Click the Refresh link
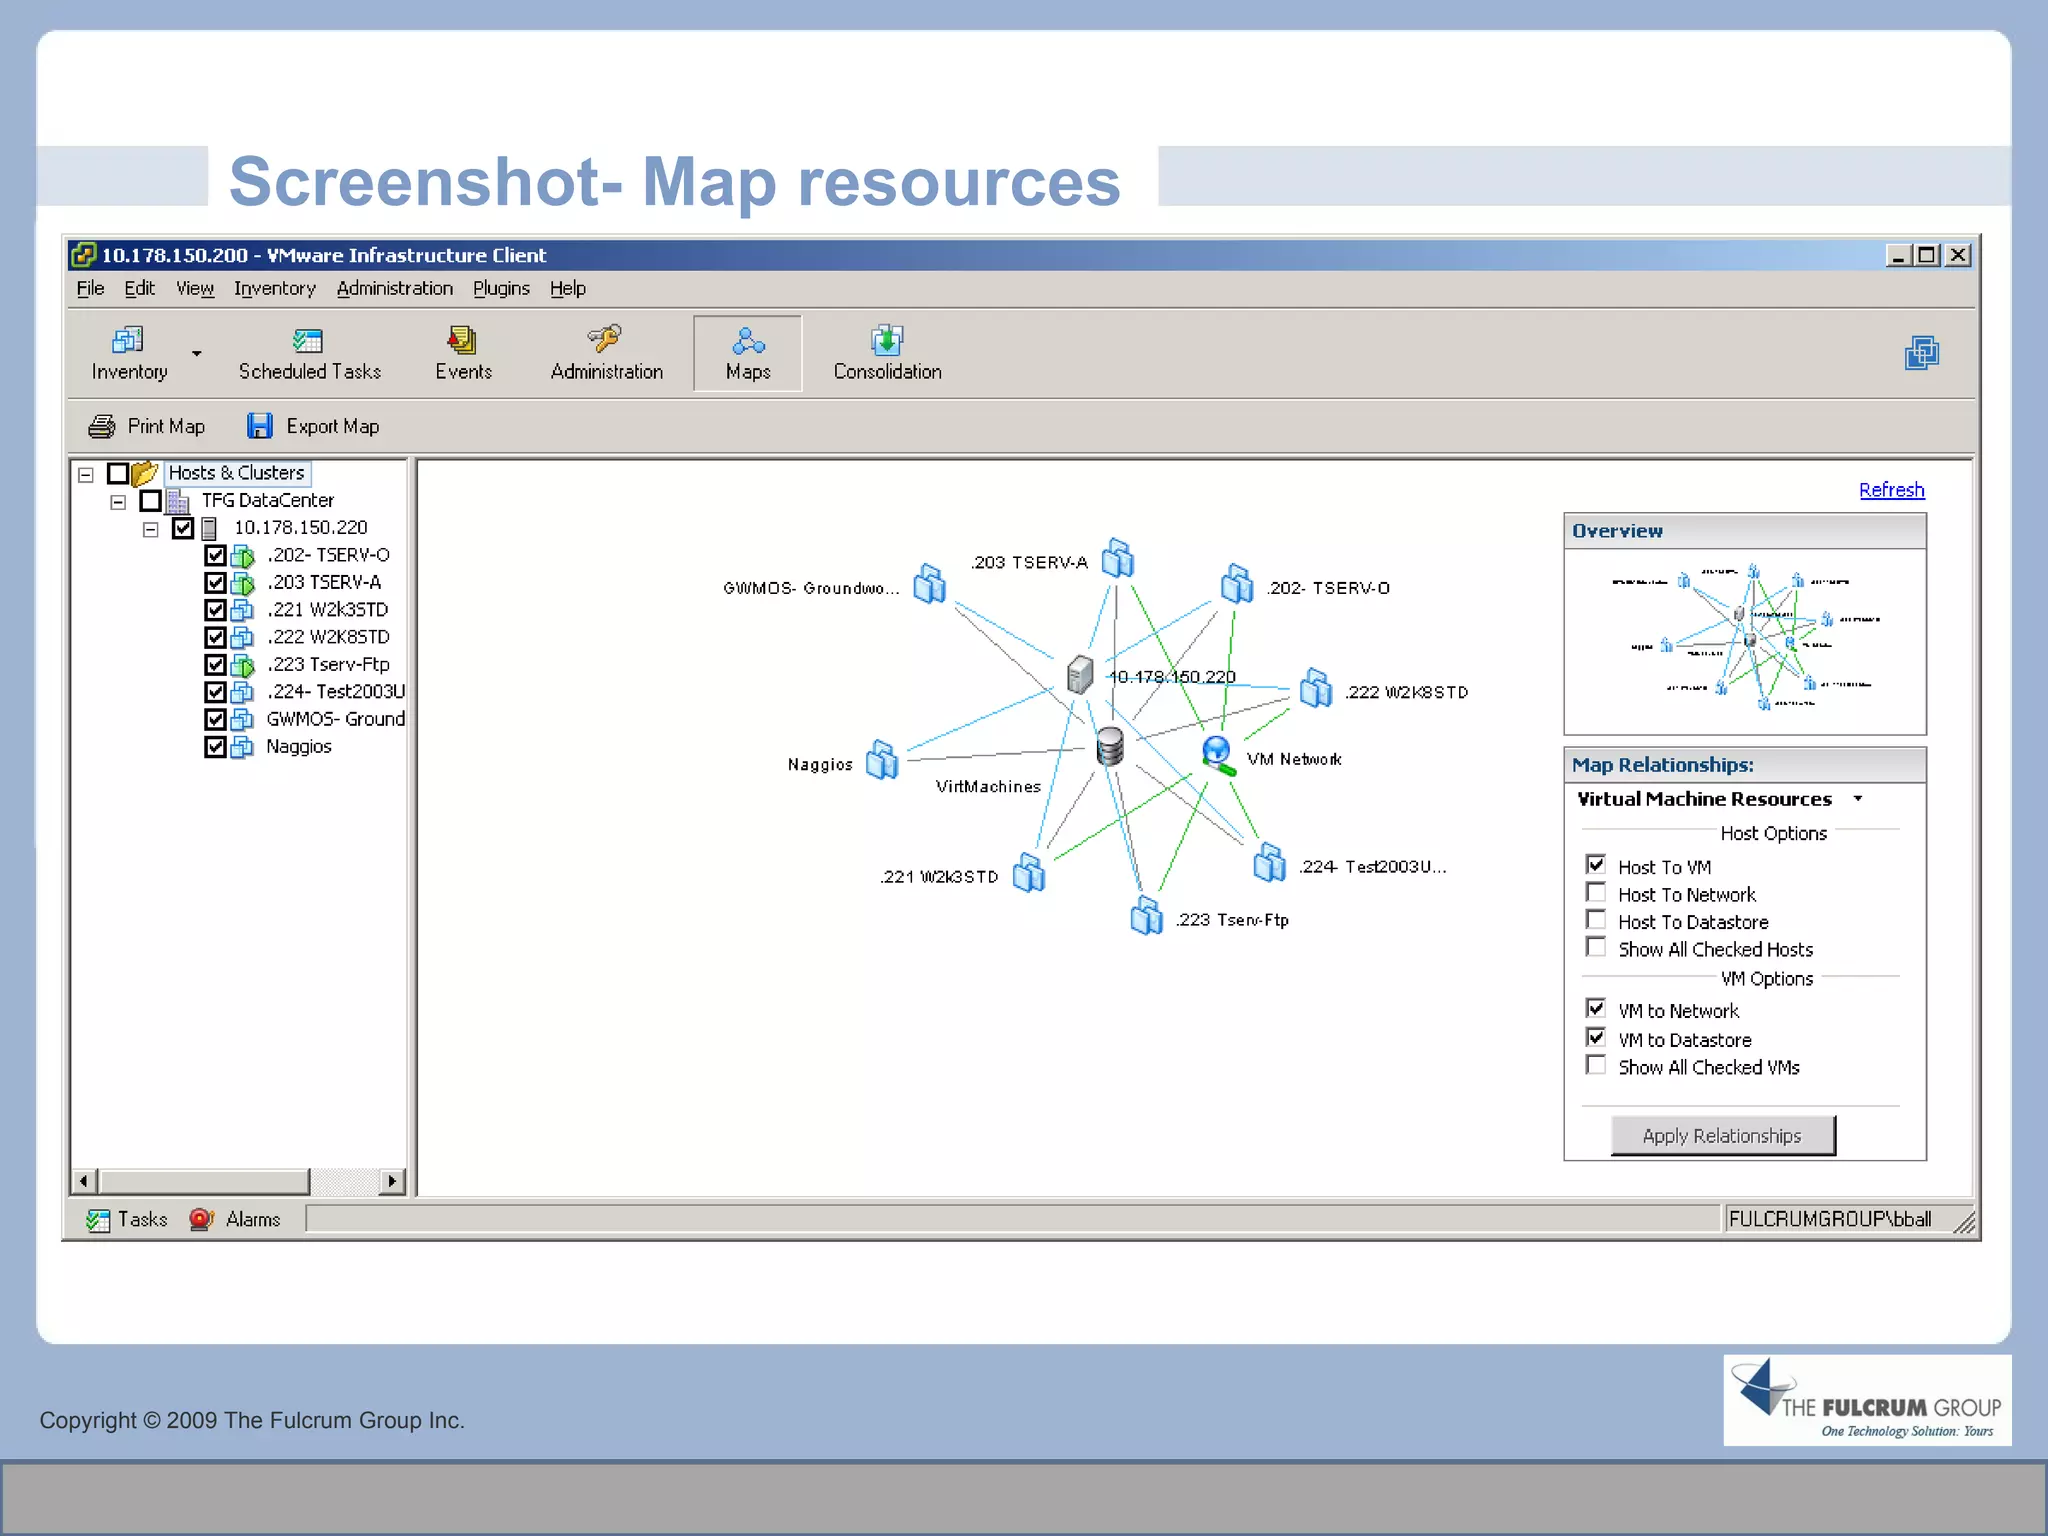This screenshot has width=2048, height=1536. coord(1891,490)
